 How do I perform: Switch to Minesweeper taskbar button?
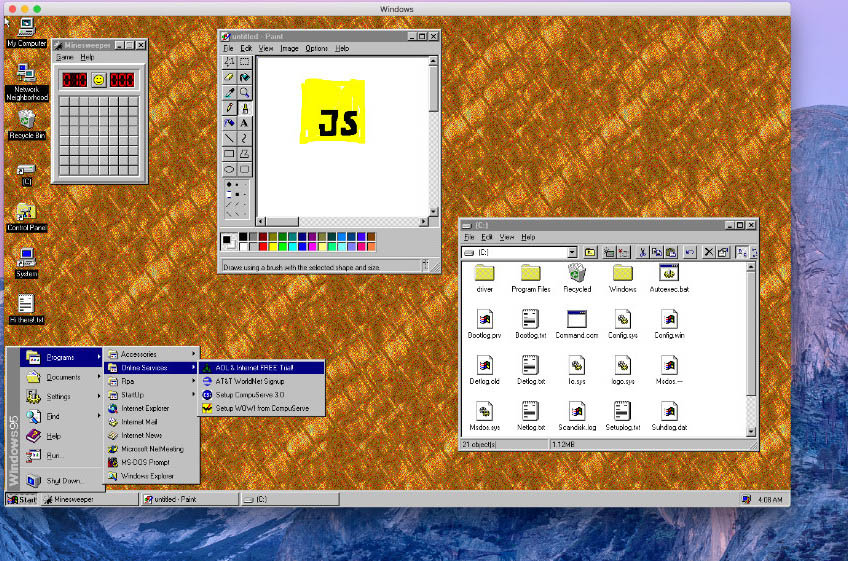[x=89, y=499]
